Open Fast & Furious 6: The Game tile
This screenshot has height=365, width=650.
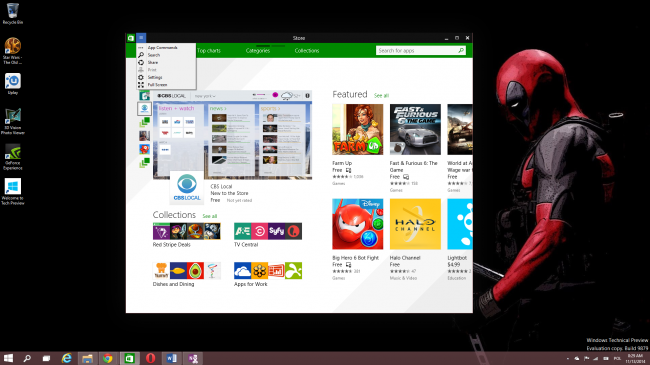[415, 129]
